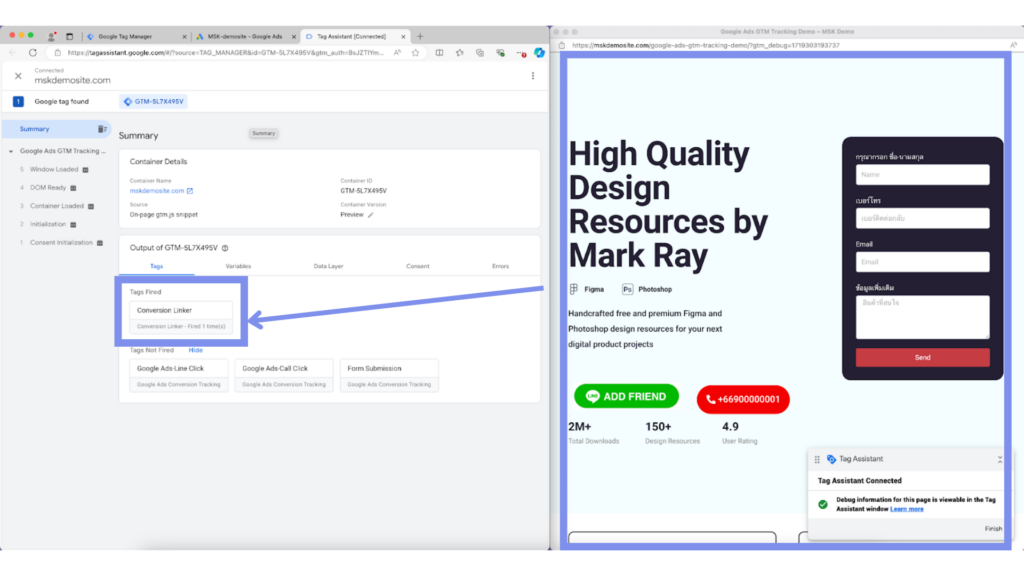Click the phone number input field

[923, 219]
